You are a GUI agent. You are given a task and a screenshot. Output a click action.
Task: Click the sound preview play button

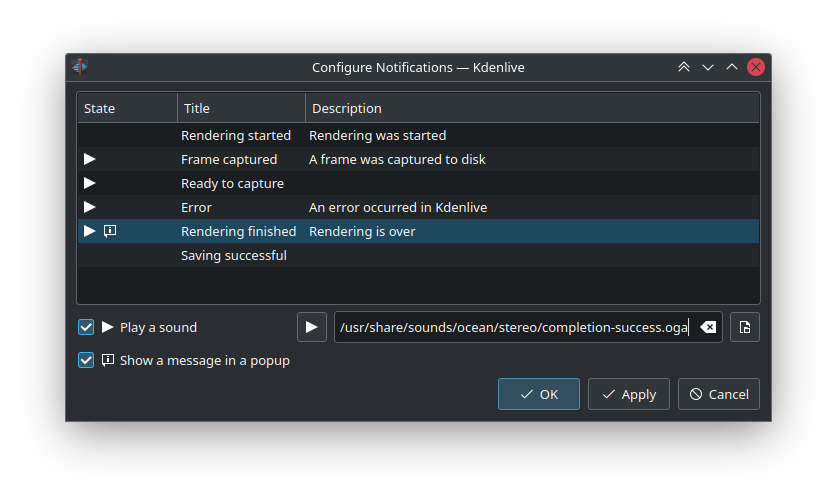click(312, 327)
